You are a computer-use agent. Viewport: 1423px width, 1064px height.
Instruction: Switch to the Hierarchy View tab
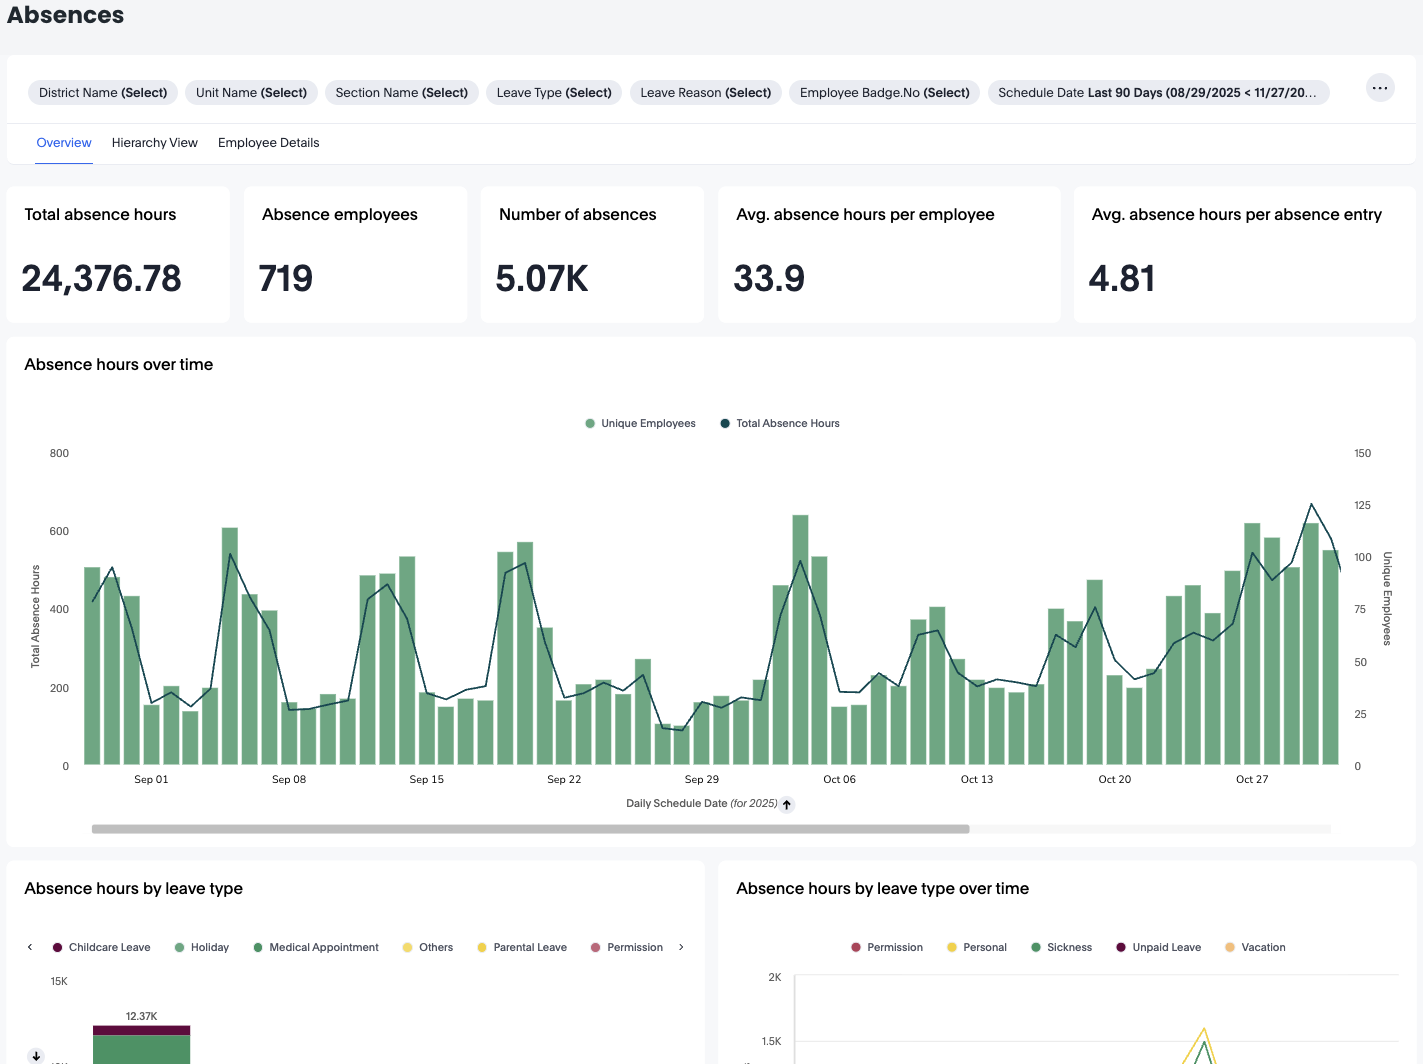[x=155, y=143]
